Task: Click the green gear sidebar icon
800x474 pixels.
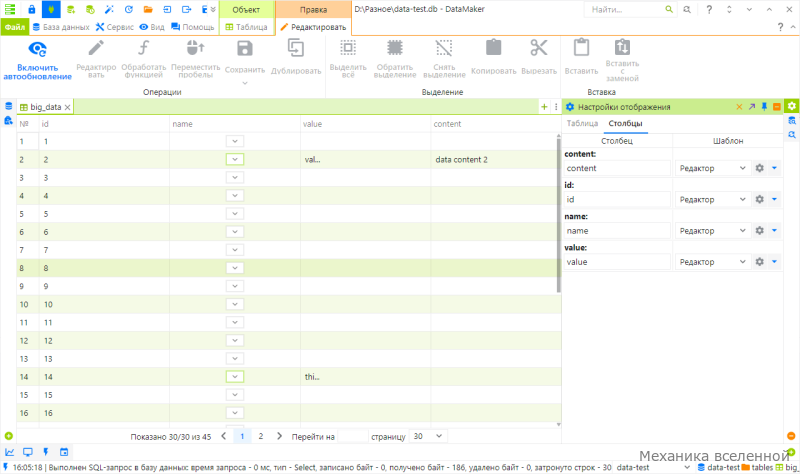Action: click(791, 106)
